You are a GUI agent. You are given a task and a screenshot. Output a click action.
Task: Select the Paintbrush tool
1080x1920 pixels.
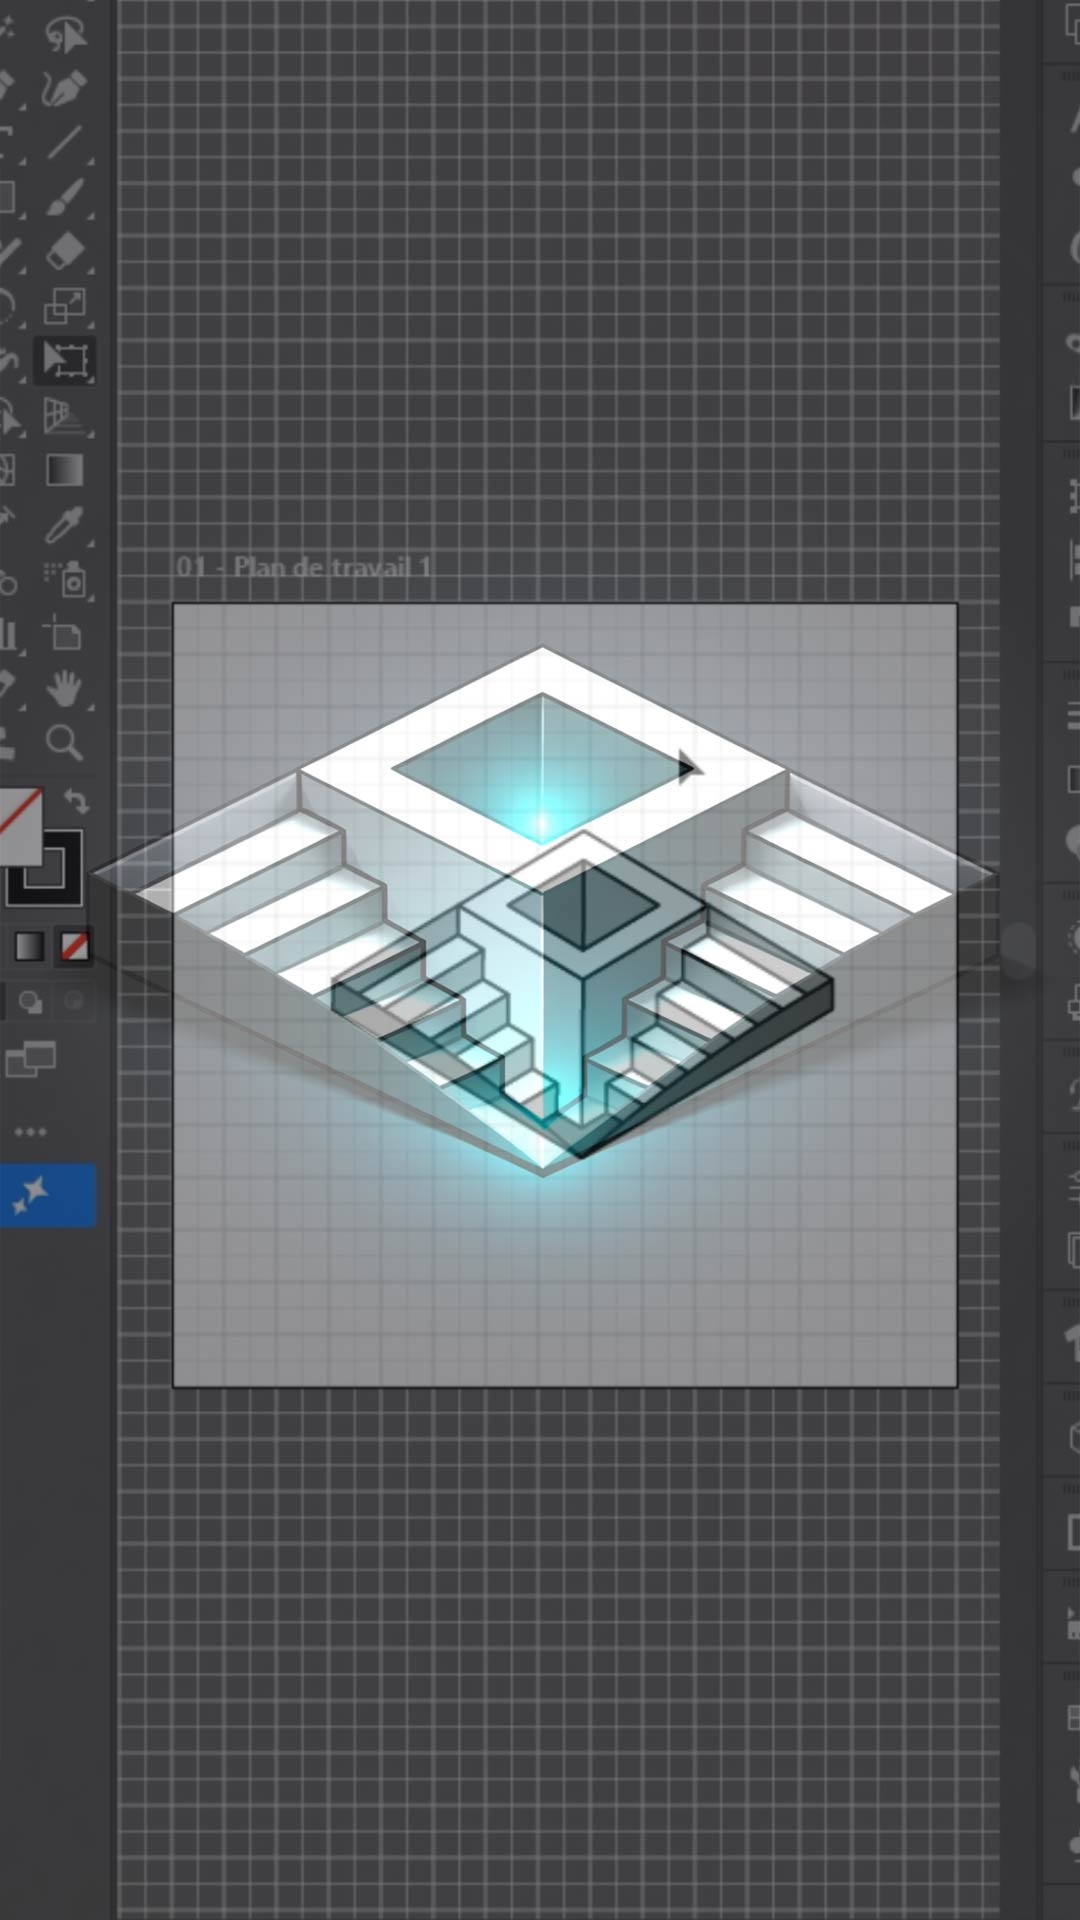tap(64, 197)
